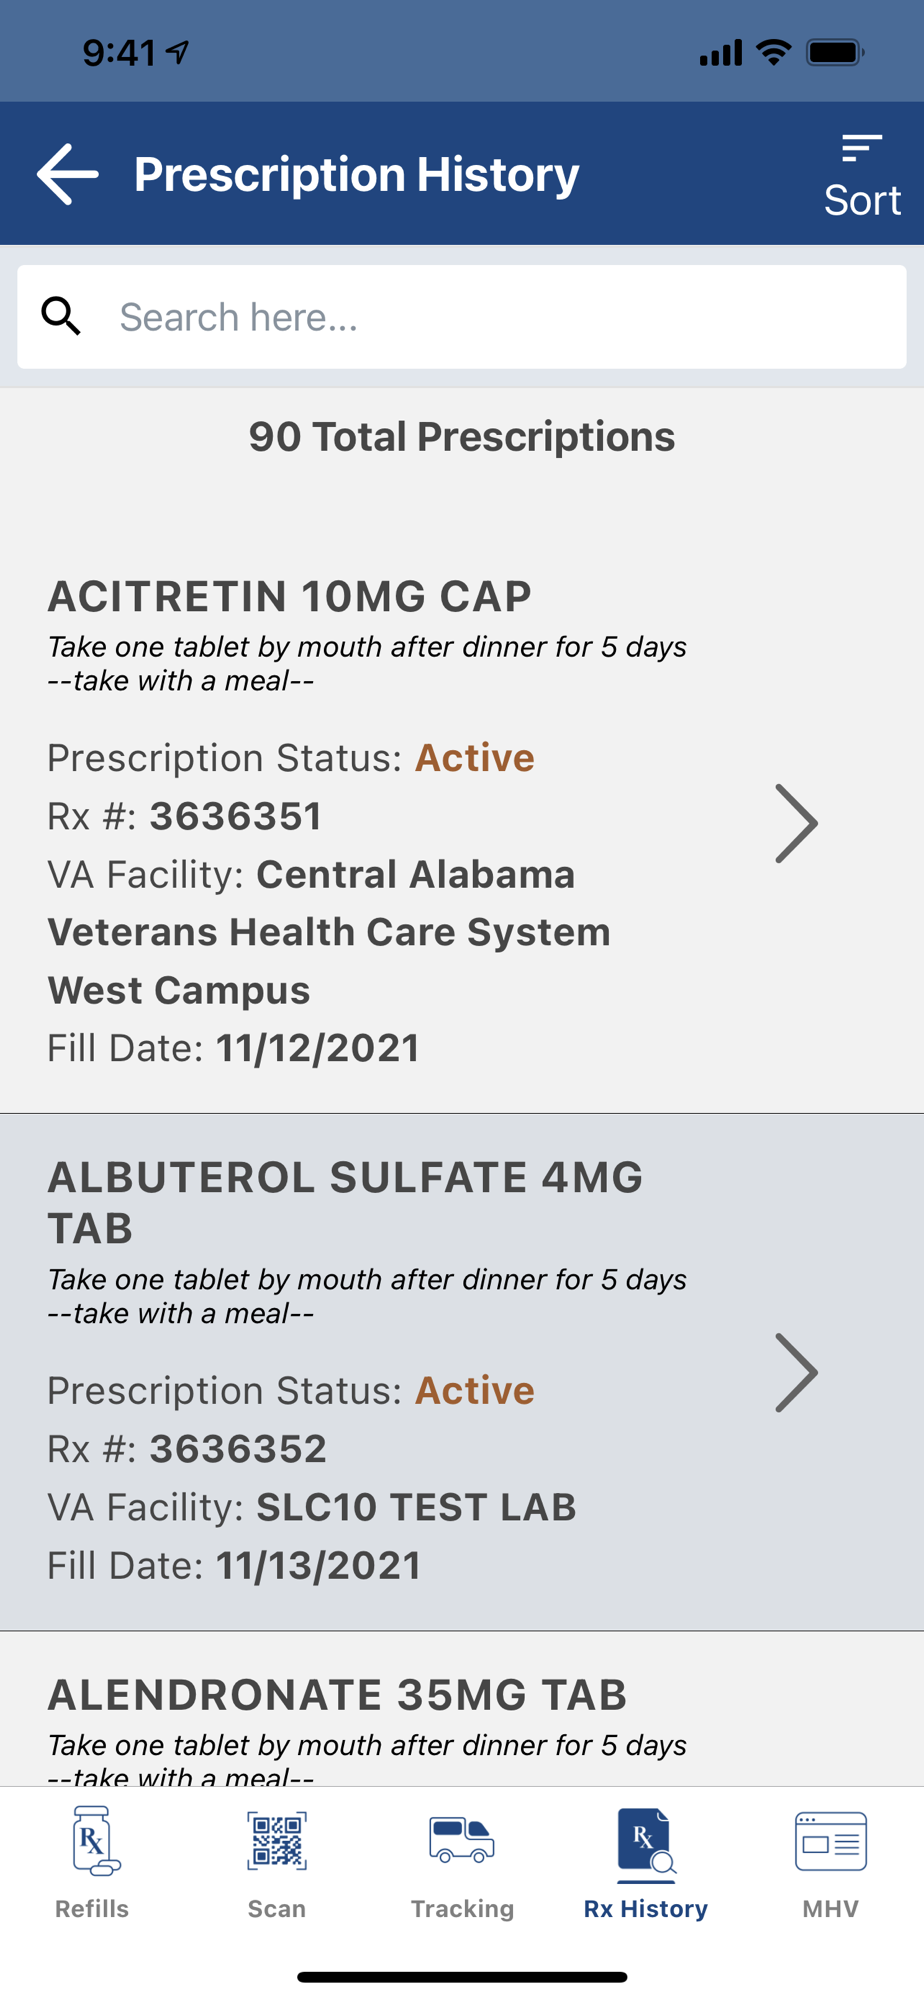Switch to the Tracking tab label
The width and height of the screenshot is (924, 2000).
(x=462, y=1908)
